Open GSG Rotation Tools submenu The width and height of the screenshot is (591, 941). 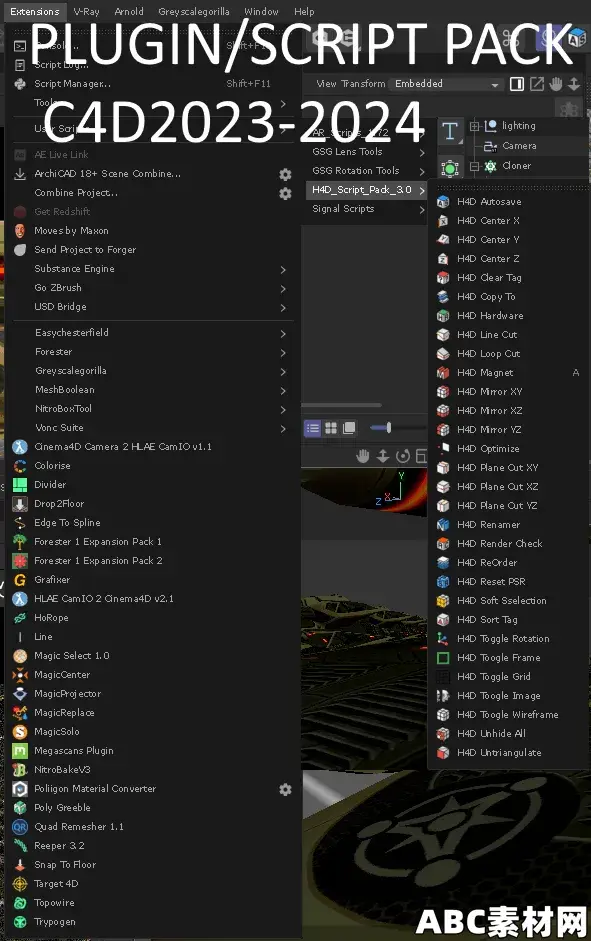(x=367, y=170)
